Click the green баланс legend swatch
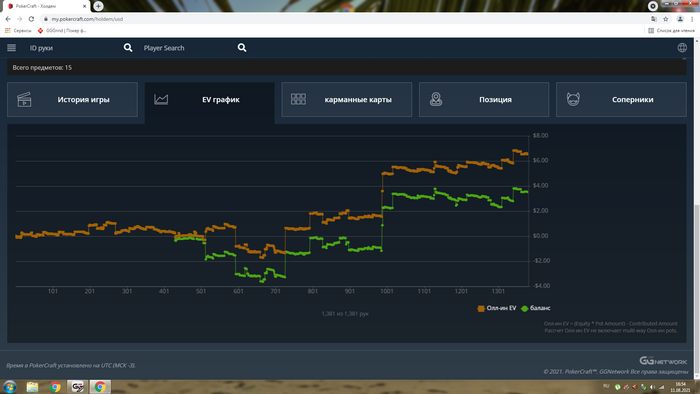The width and height of the screenshot is (700, 394). (x=525, y=308)
